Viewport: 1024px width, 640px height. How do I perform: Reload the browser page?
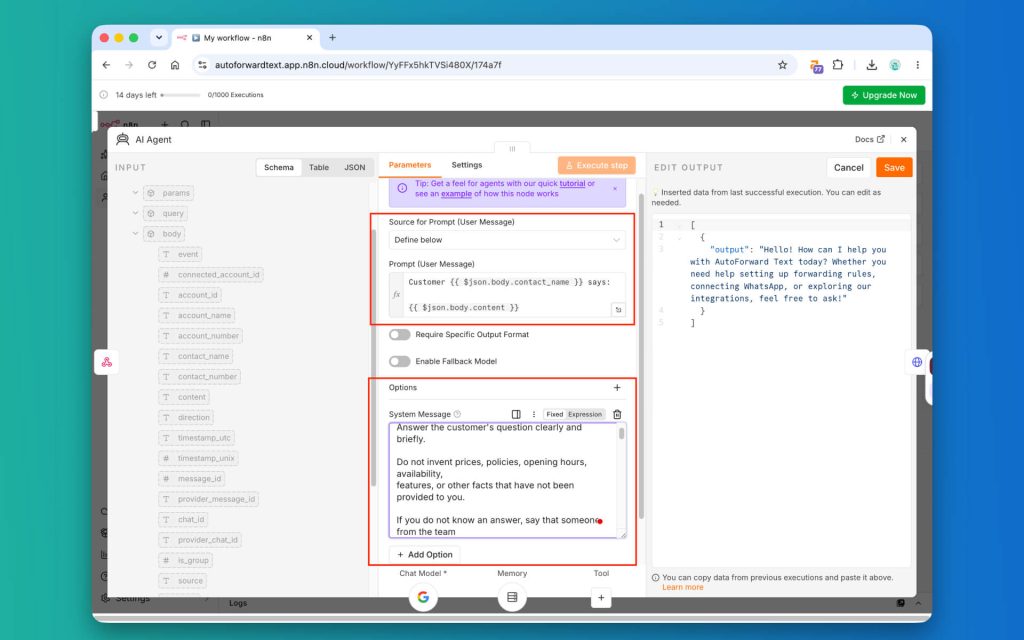[152, 65]
